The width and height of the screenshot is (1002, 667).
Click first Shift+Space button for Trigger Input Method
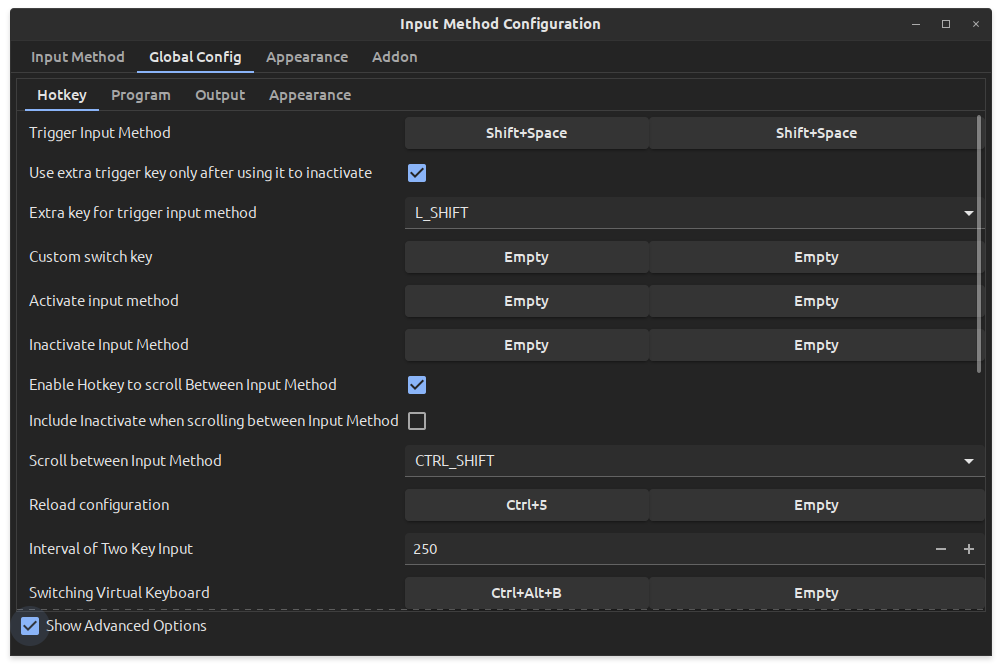pyautogui.click(x=527, y=133)
